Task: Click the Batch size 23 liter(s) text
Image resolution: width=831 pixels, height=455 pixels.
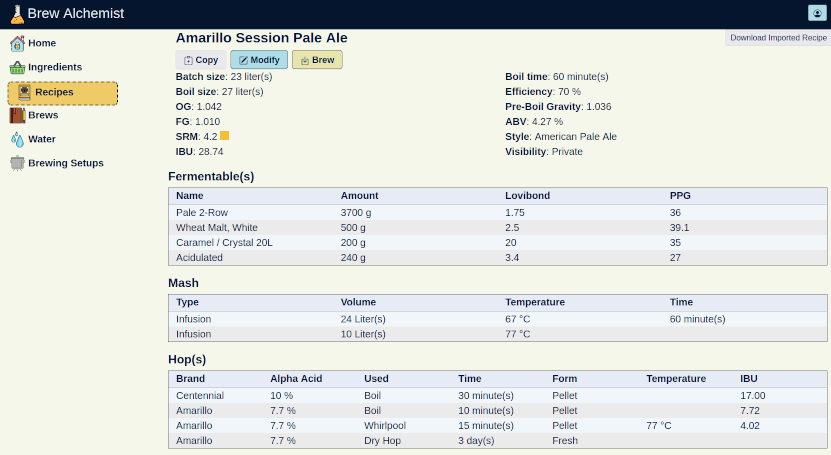Action: (224, 76)
